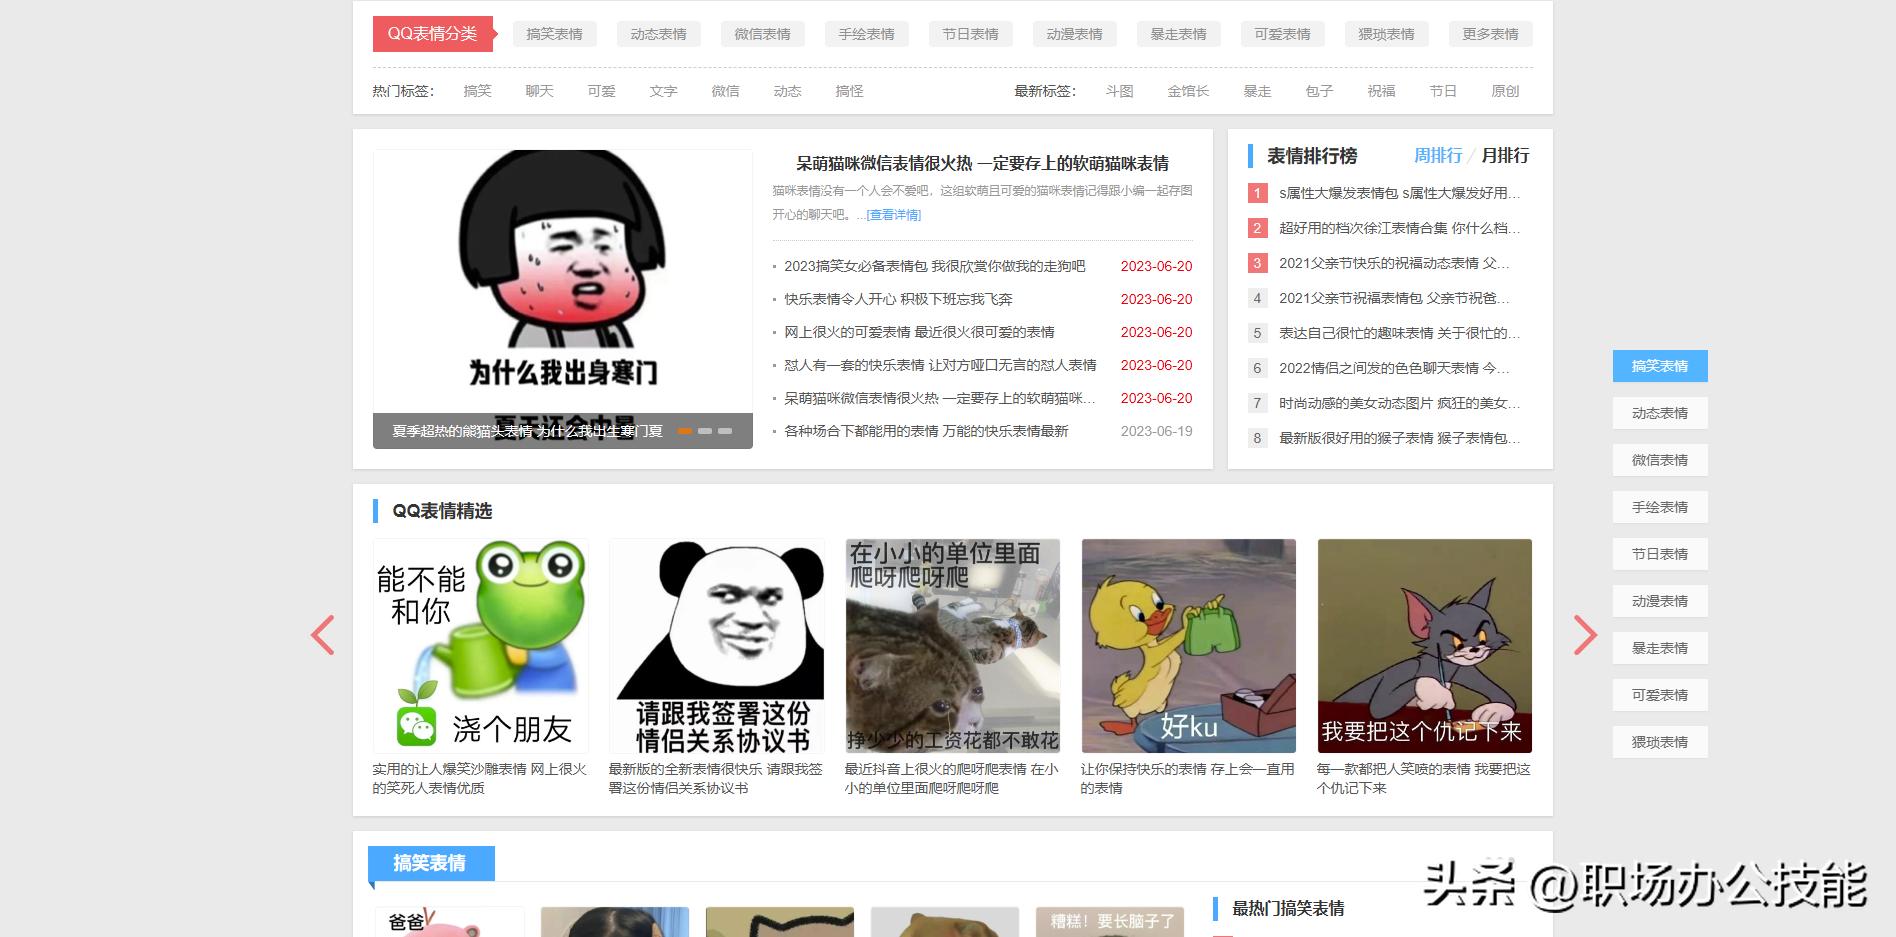Click the latest tag 斗图
The image size is (1896, 937).
[1118, 90]
